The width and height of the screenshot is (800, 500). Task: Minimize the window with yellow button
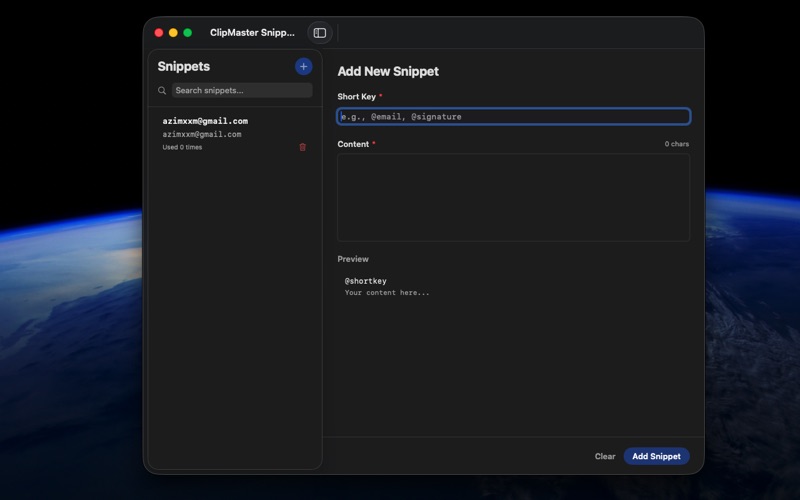[x=173, y=33]
